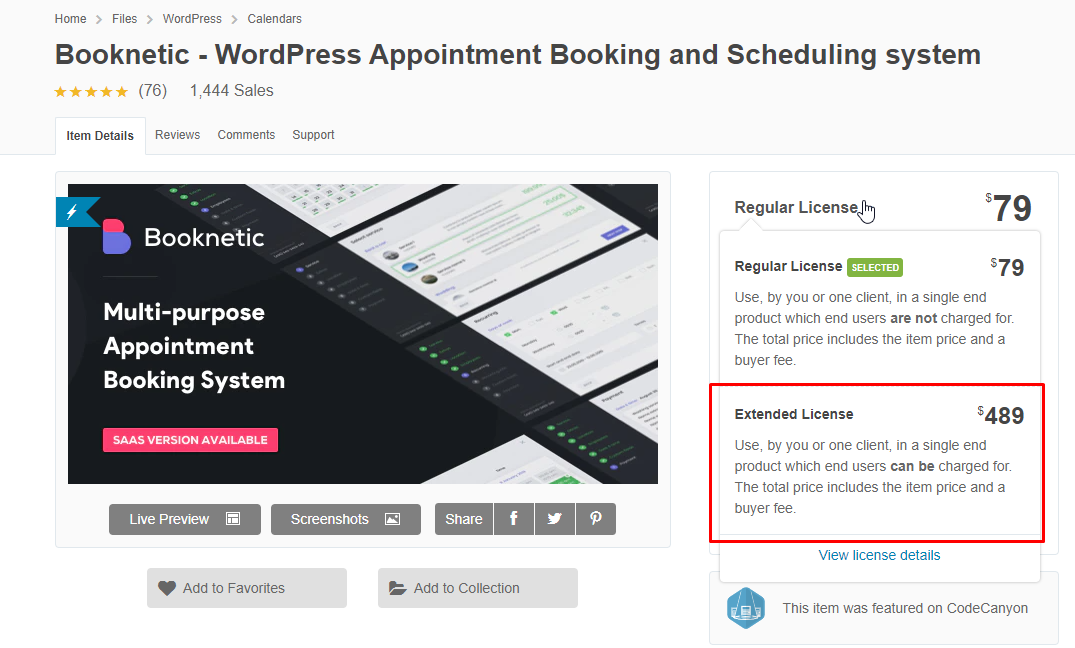Click the Booknetic preview image
1075x648 pixels.
363,333
